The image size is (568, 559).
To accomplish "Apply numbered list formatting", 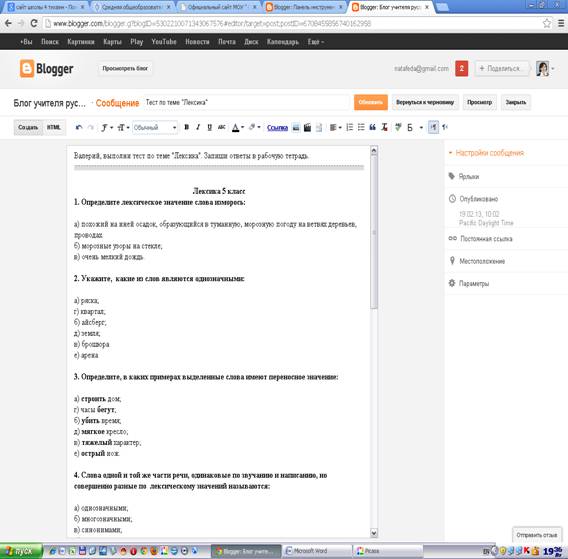I will (350, 127).
